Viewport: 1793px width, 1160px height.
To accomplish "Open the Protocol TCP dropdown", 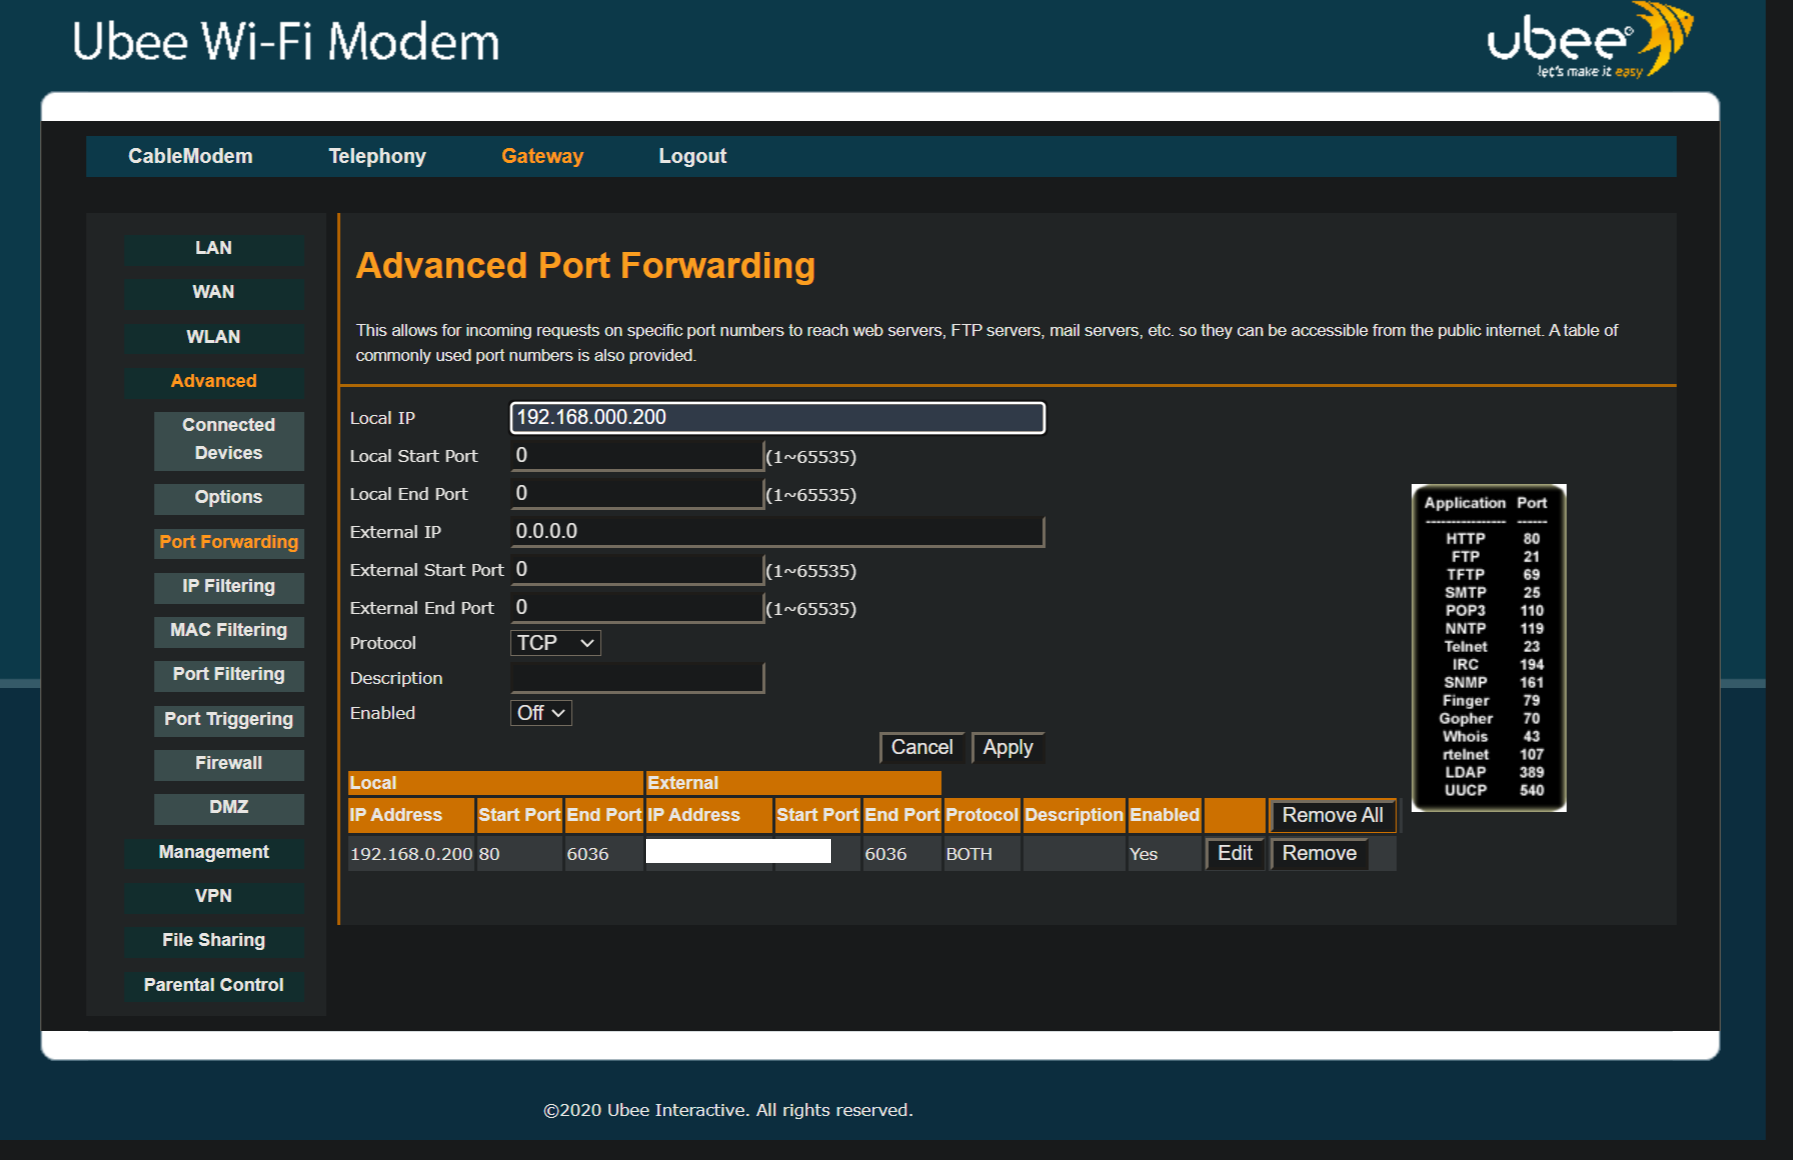I will click(x=556, y=643).
